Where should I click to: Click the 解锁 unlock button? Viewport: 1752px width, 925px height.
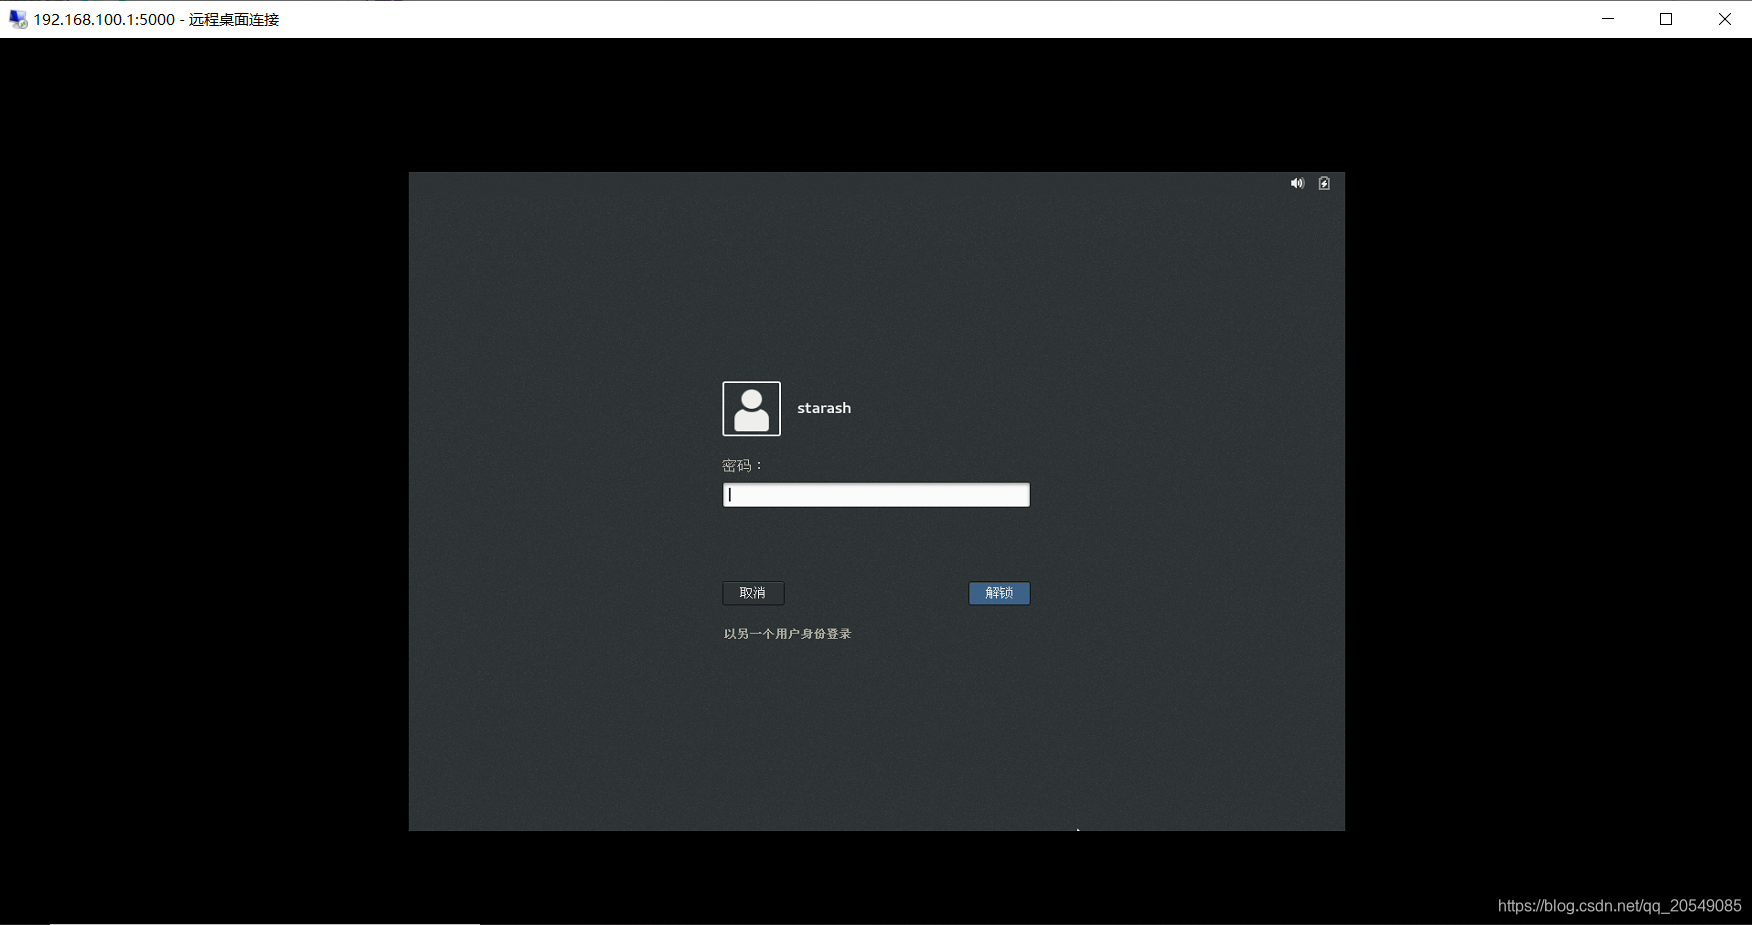pyautogui.click(x=999, y=593)
